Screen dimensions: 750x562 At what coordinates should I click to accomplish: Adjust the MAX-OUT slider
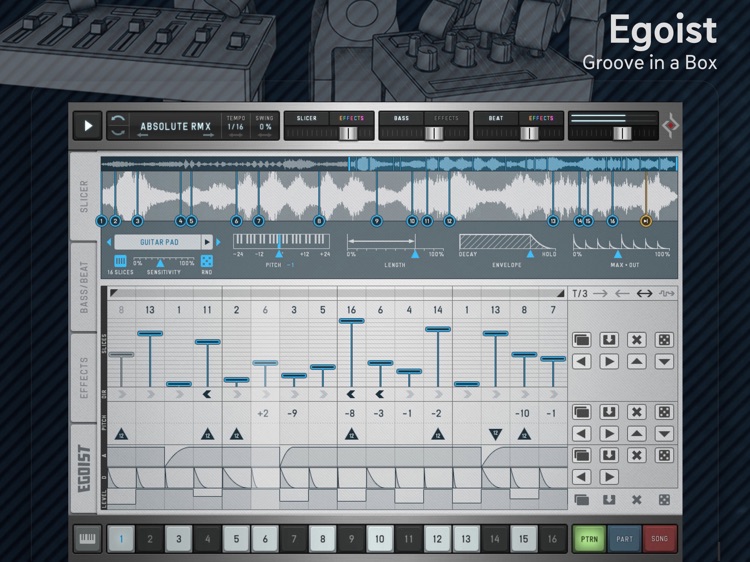[618, 254]
